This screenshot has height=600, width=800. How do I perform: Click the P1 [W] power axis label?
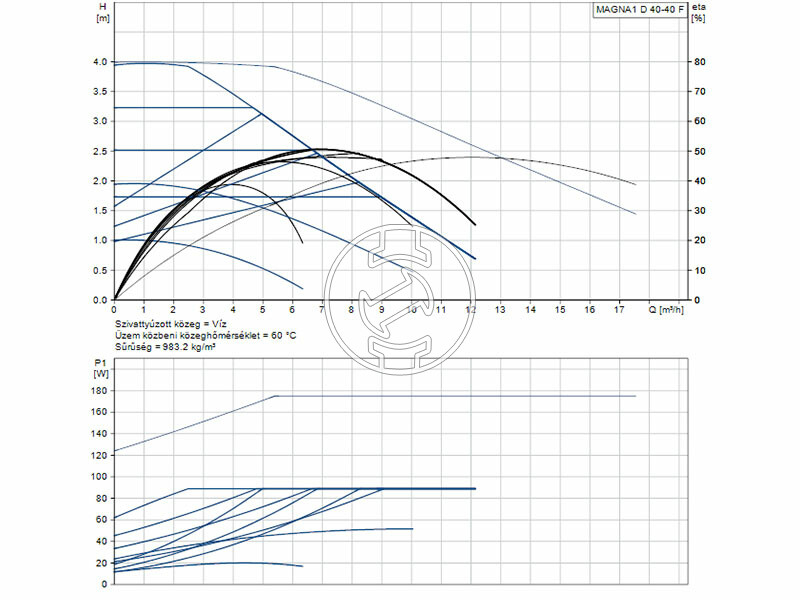[x=101, y=367]
